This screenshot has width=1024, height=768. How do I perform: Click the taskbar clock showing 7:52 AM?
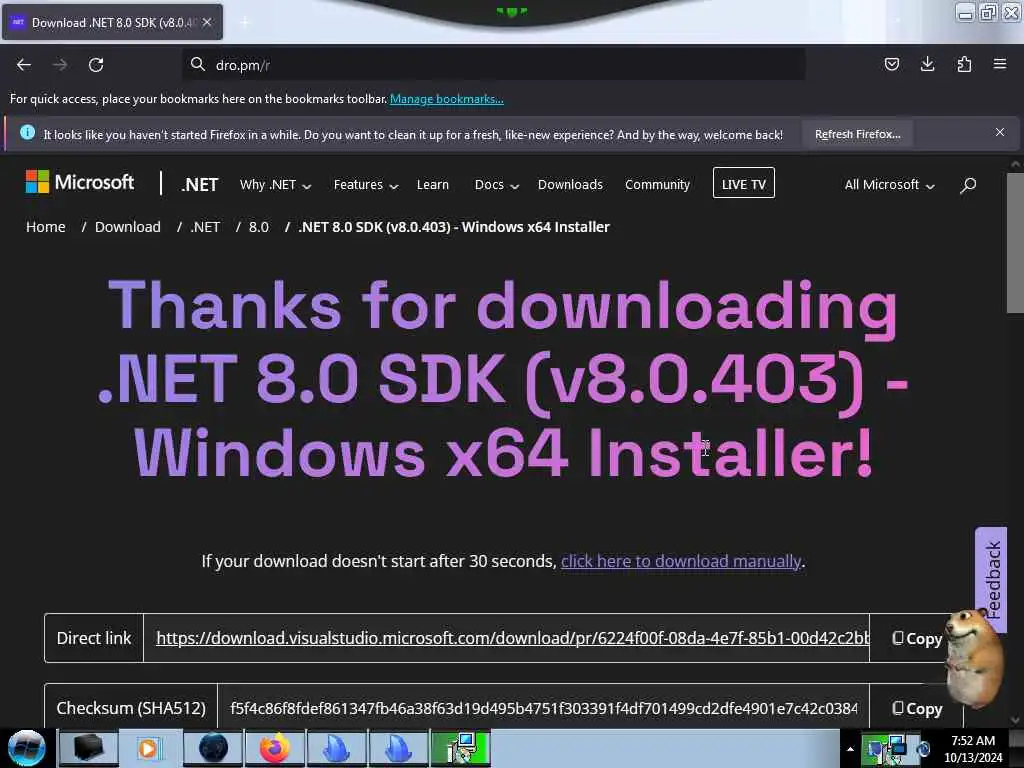click(973, 749)
